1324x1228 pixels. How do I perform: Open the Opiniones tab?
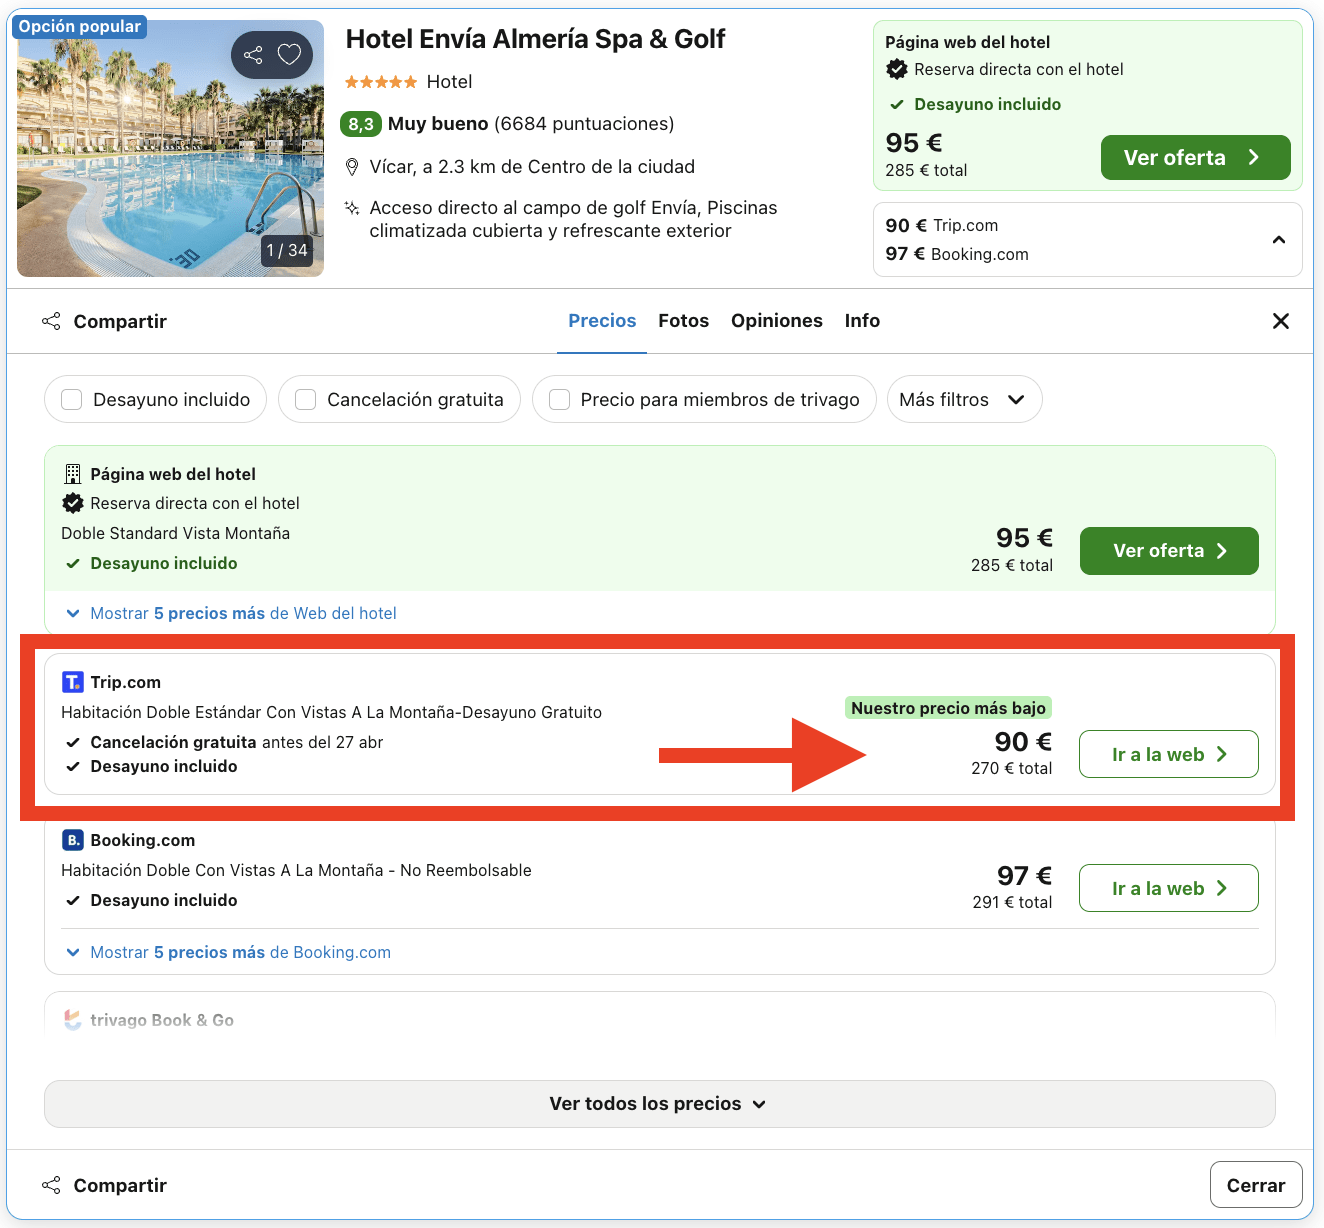[777, 321]
